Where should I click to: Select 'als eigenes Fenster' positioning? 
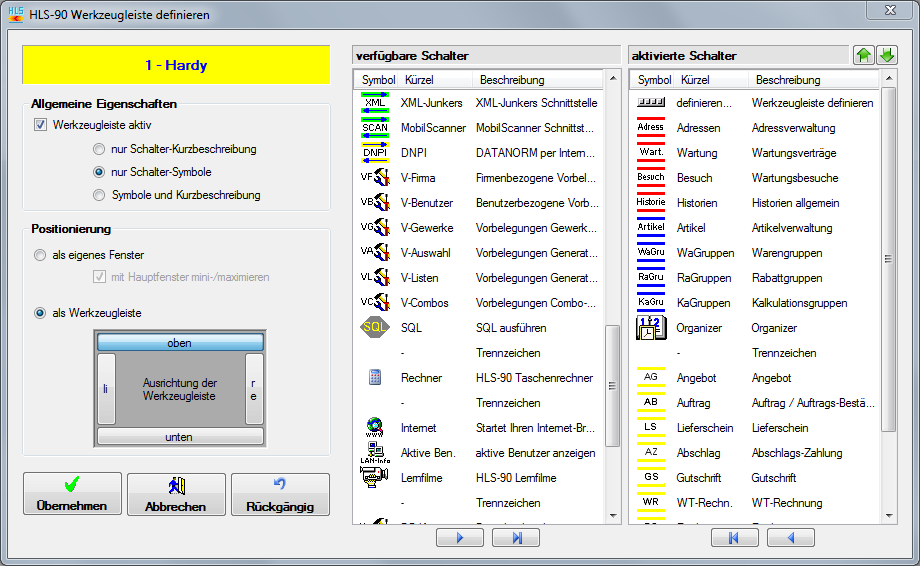click(x=41, y=255)
